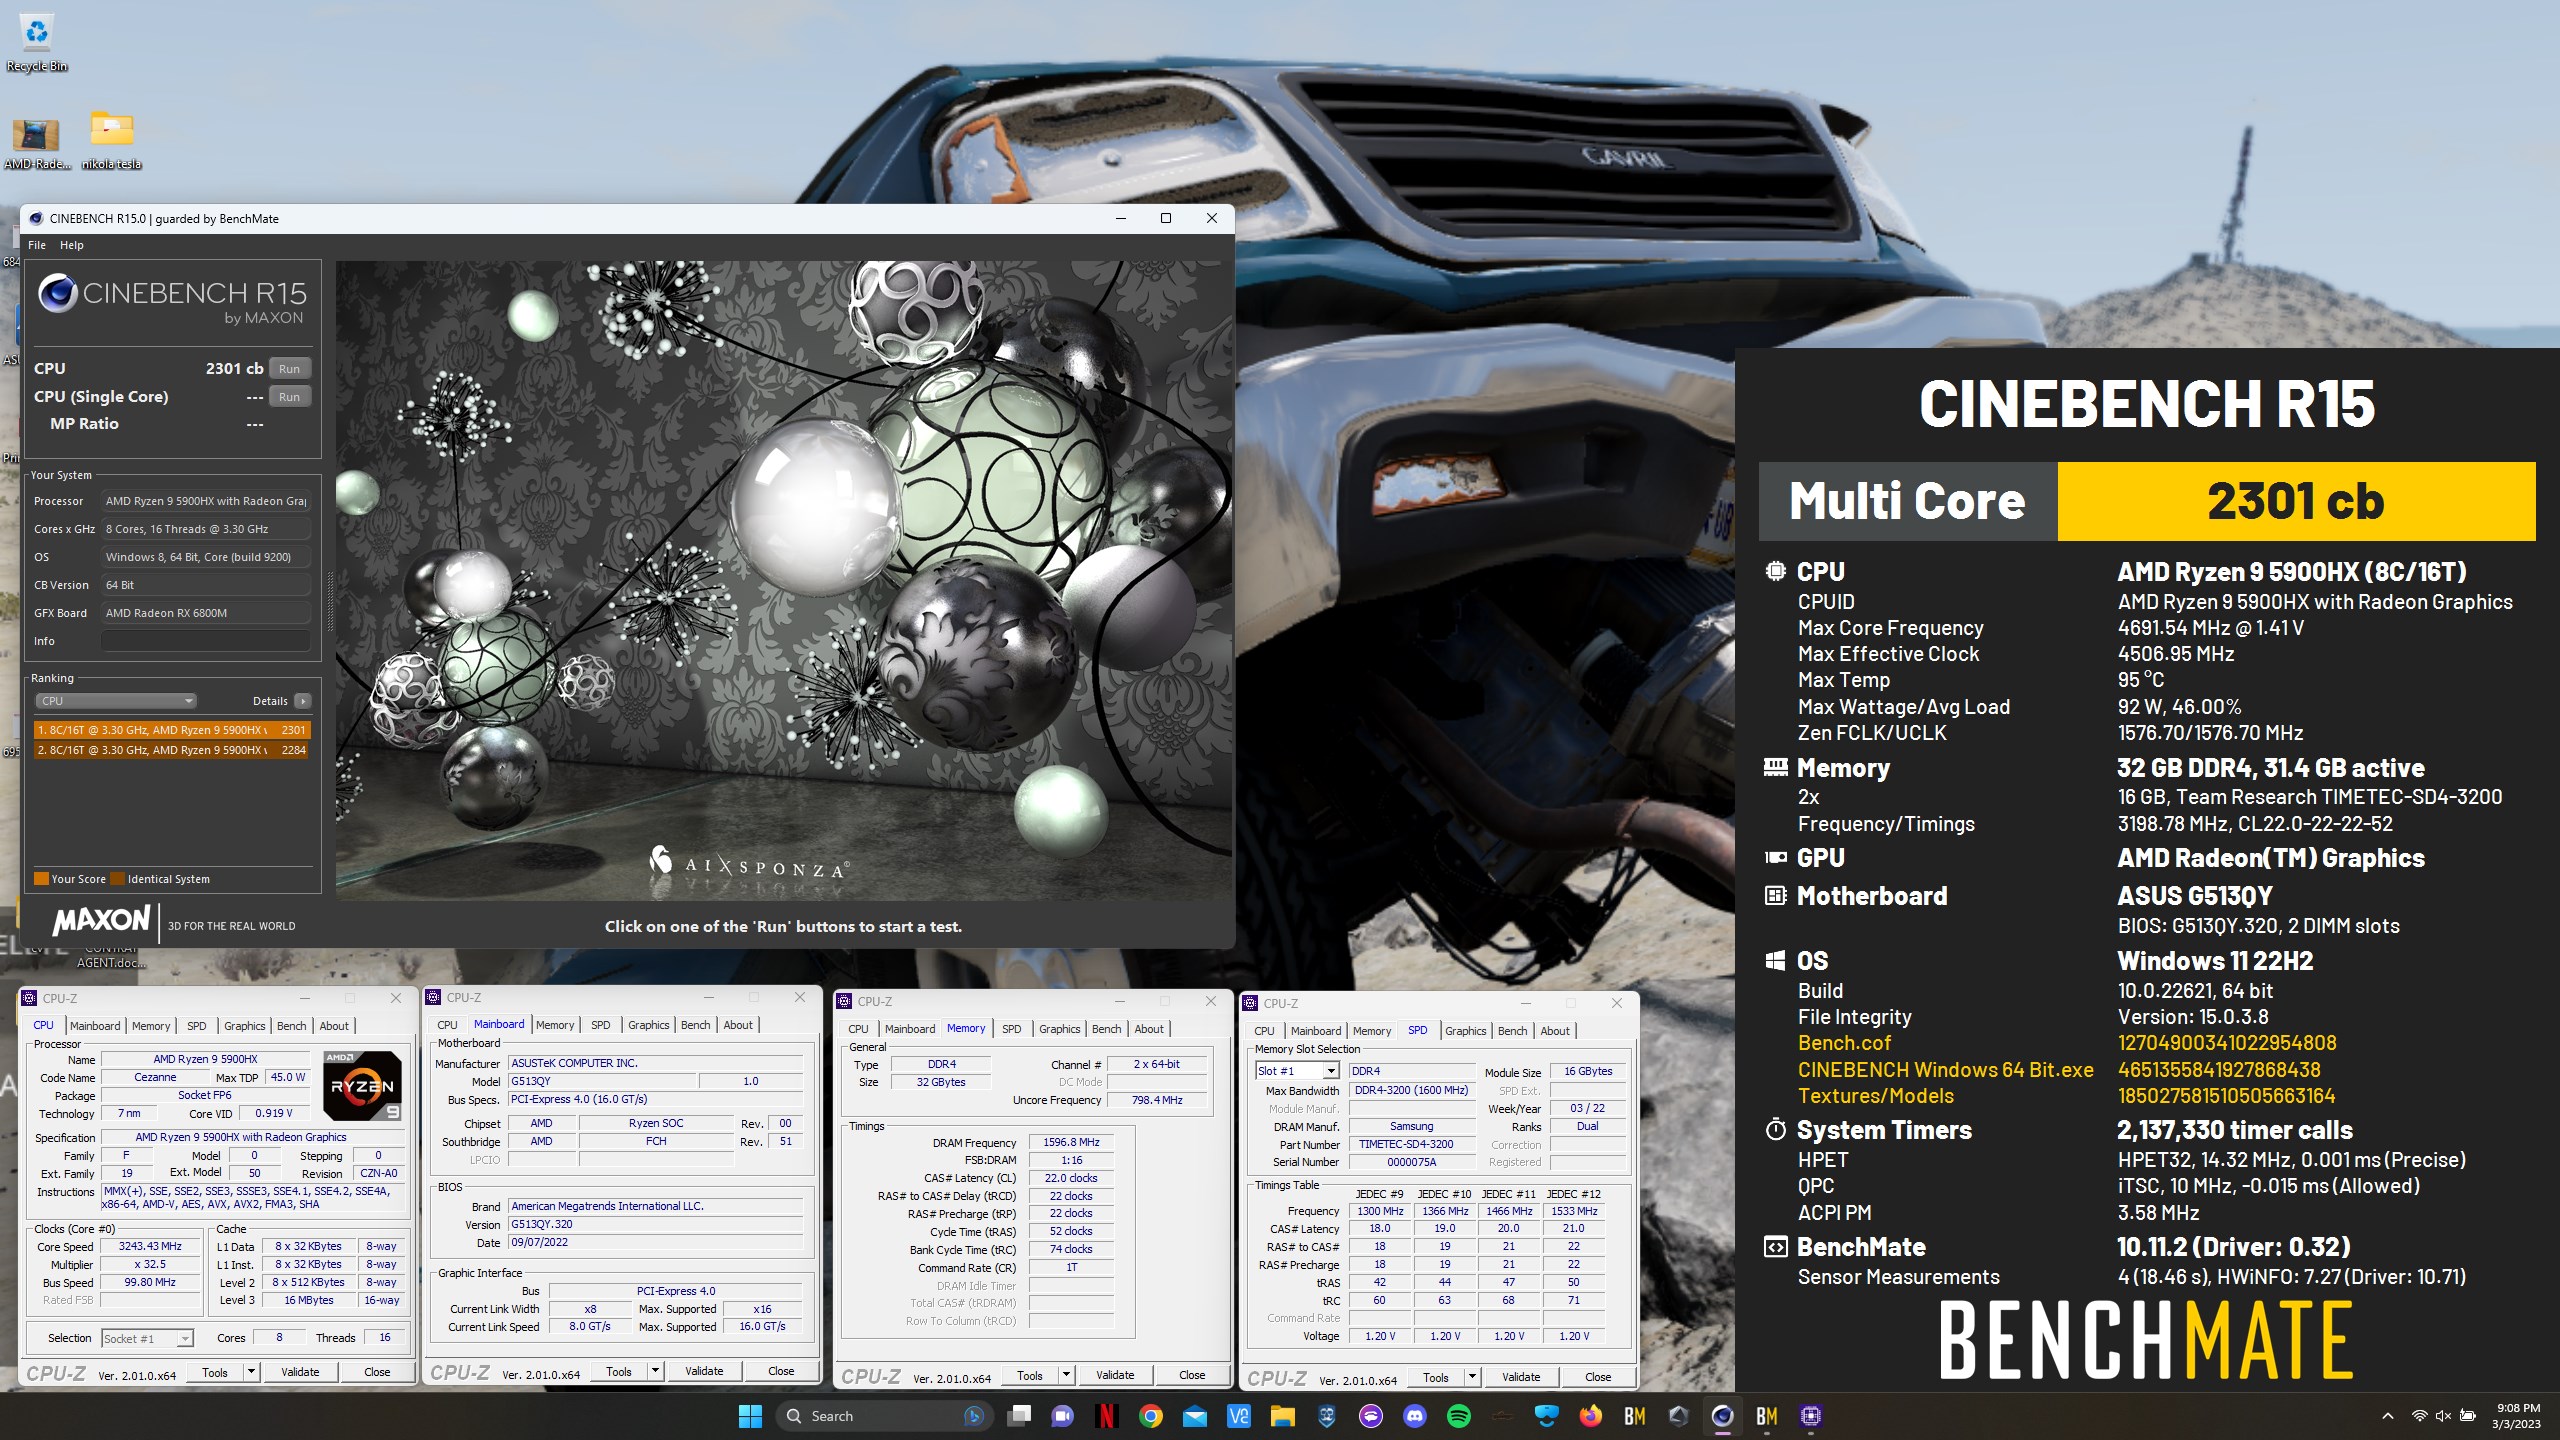The height and width of the screenshot is (1440, 2560).
Task: Open Tools dropdown arrow in CPU-Z Memory window
Action: (1066, 1375)
